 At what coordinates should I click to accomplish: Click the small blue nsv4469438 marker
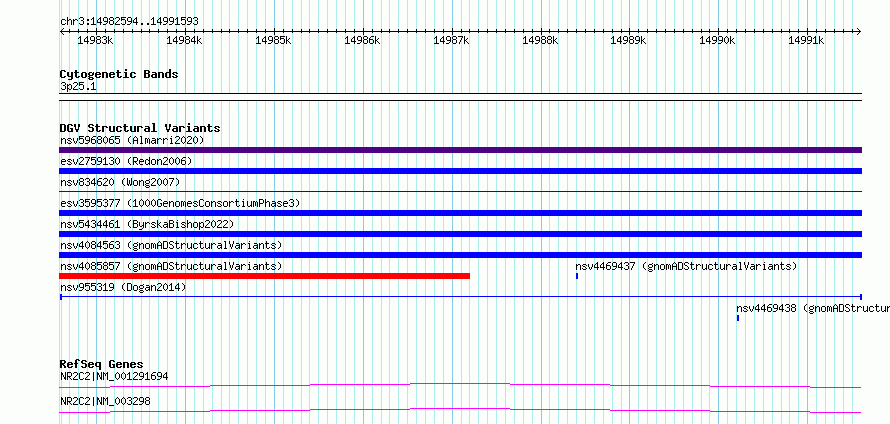tap(738, 318)
